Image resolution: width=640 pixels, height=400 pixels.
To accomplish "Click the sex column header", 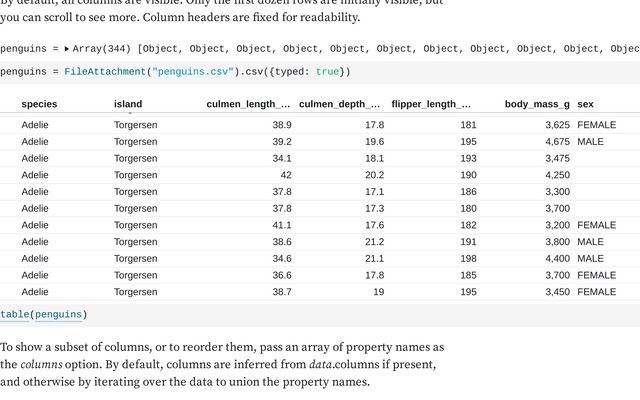I will (x=585, y=104).
